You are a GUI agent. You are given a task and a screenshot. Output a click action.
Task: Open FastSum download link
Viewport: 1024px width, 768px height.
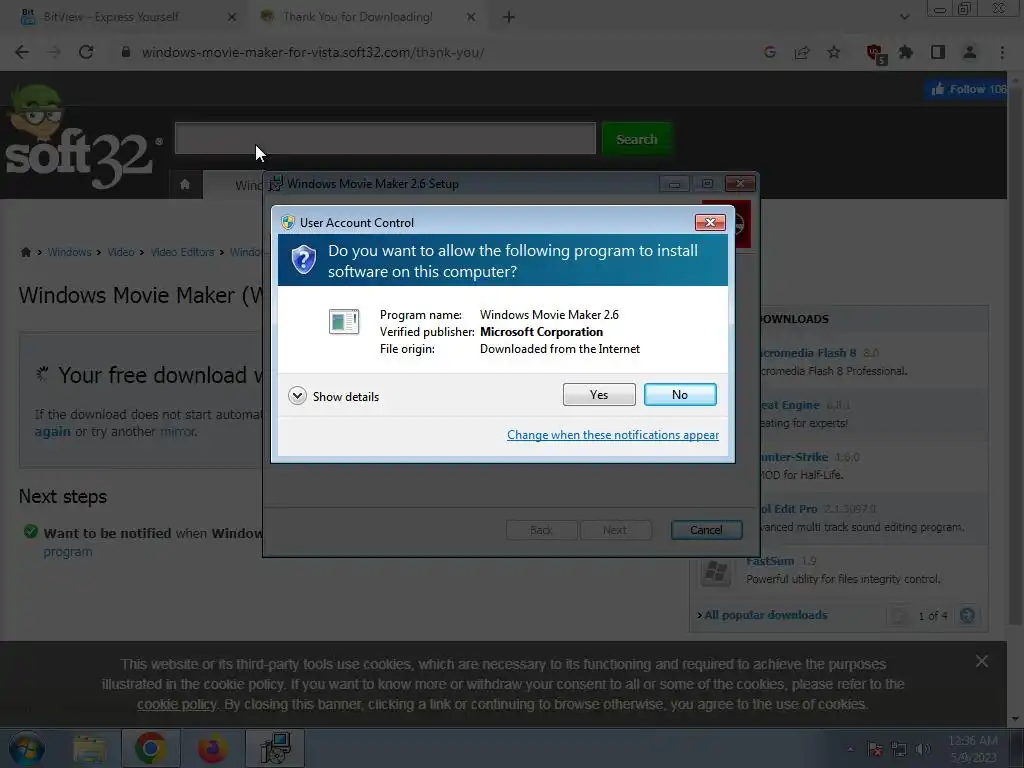tap(770, 561)
